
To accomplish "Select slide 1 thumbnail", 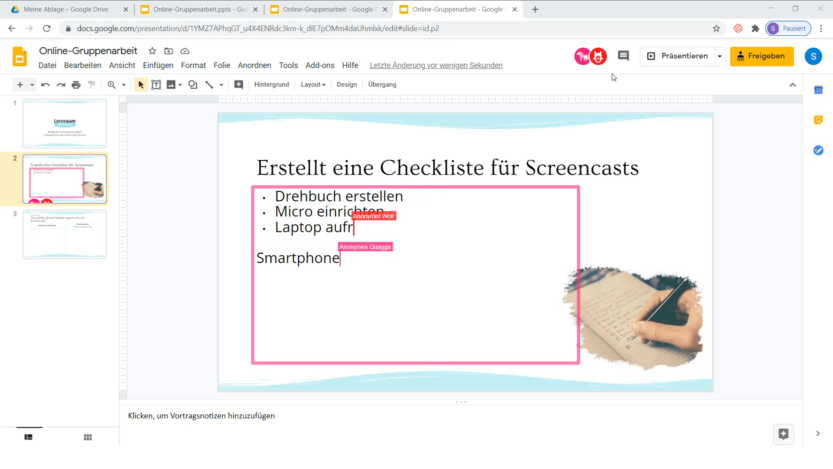I will tap(64, 124).
